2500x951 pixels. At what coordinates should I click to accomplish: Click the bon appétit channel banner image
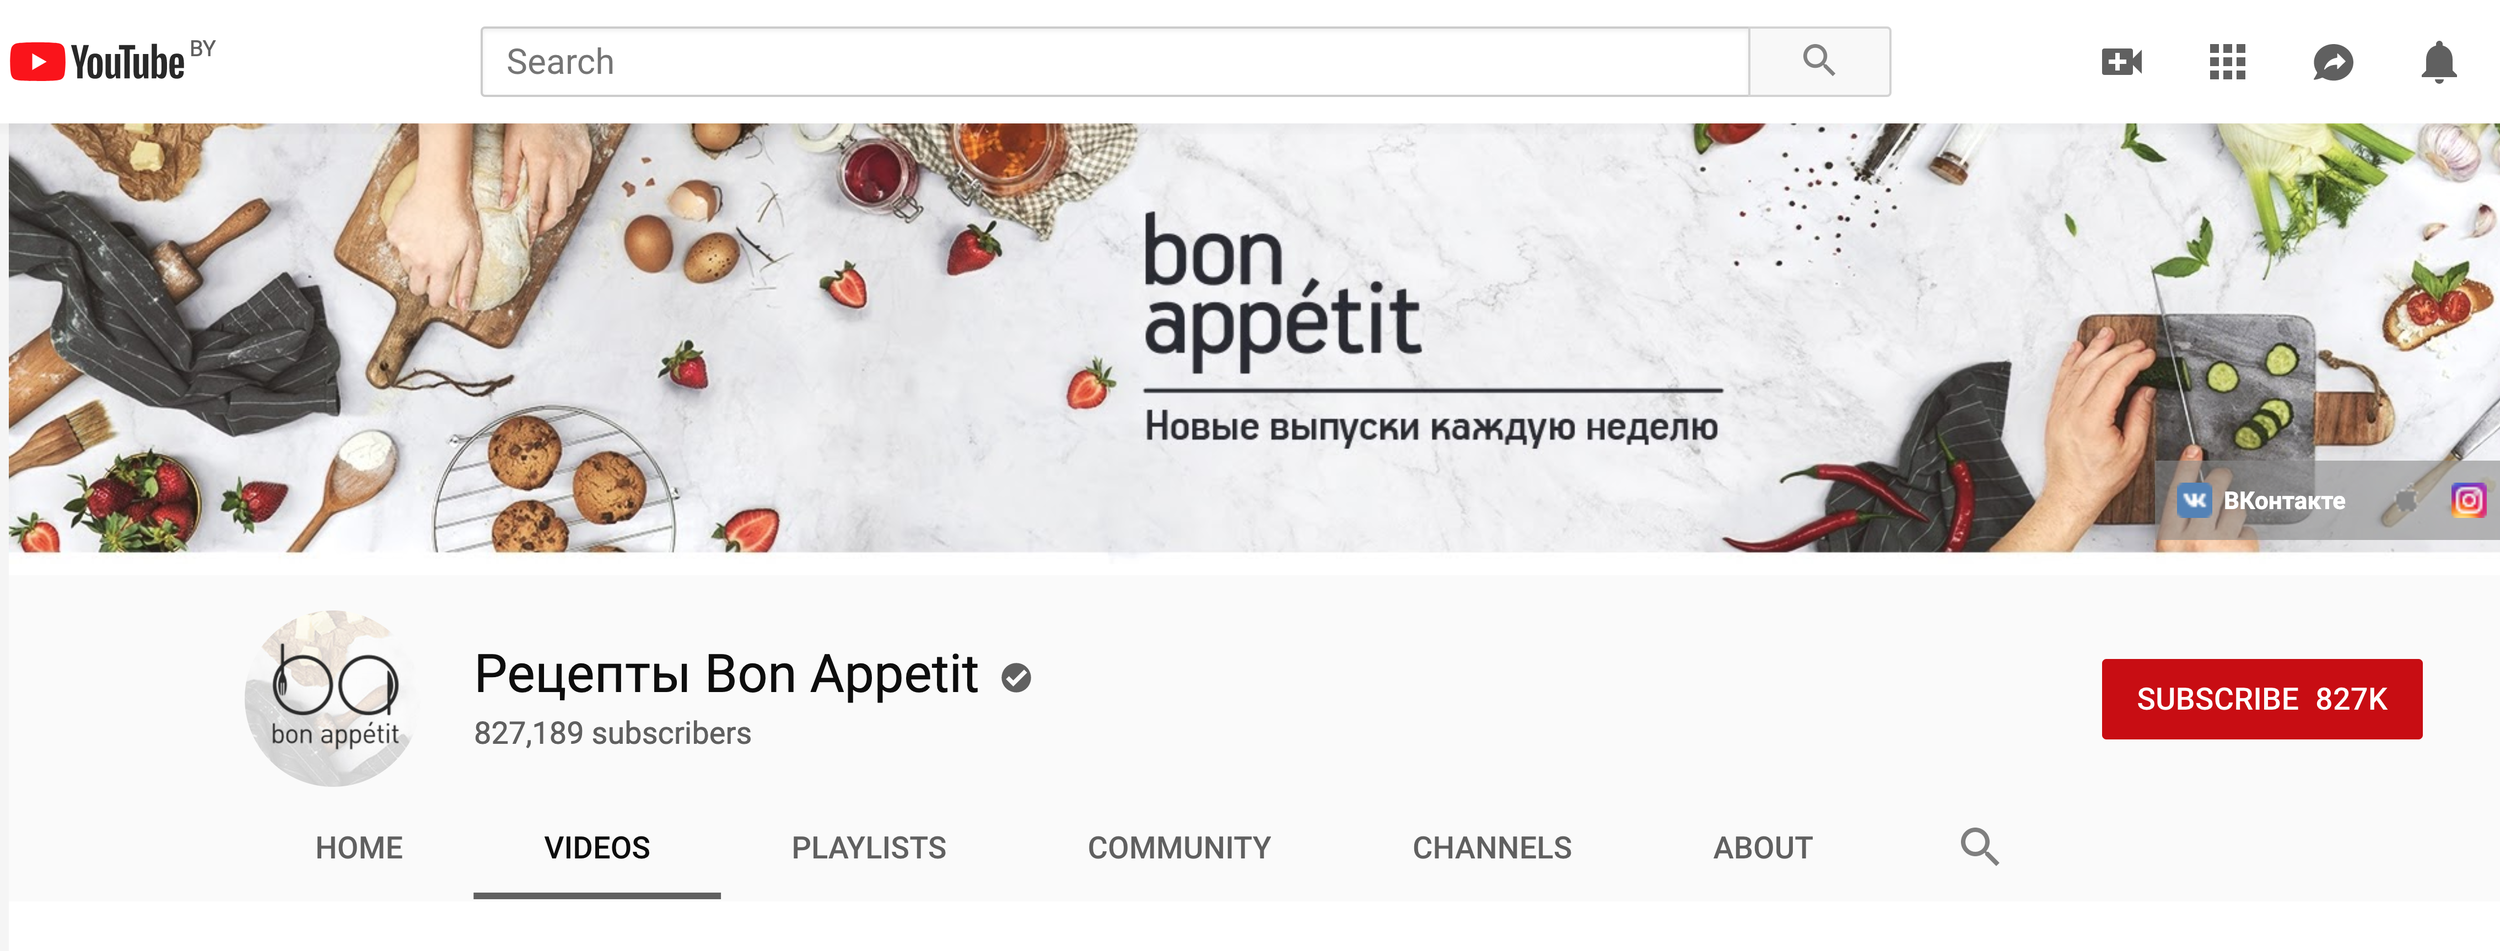[x=1254, y=338]
